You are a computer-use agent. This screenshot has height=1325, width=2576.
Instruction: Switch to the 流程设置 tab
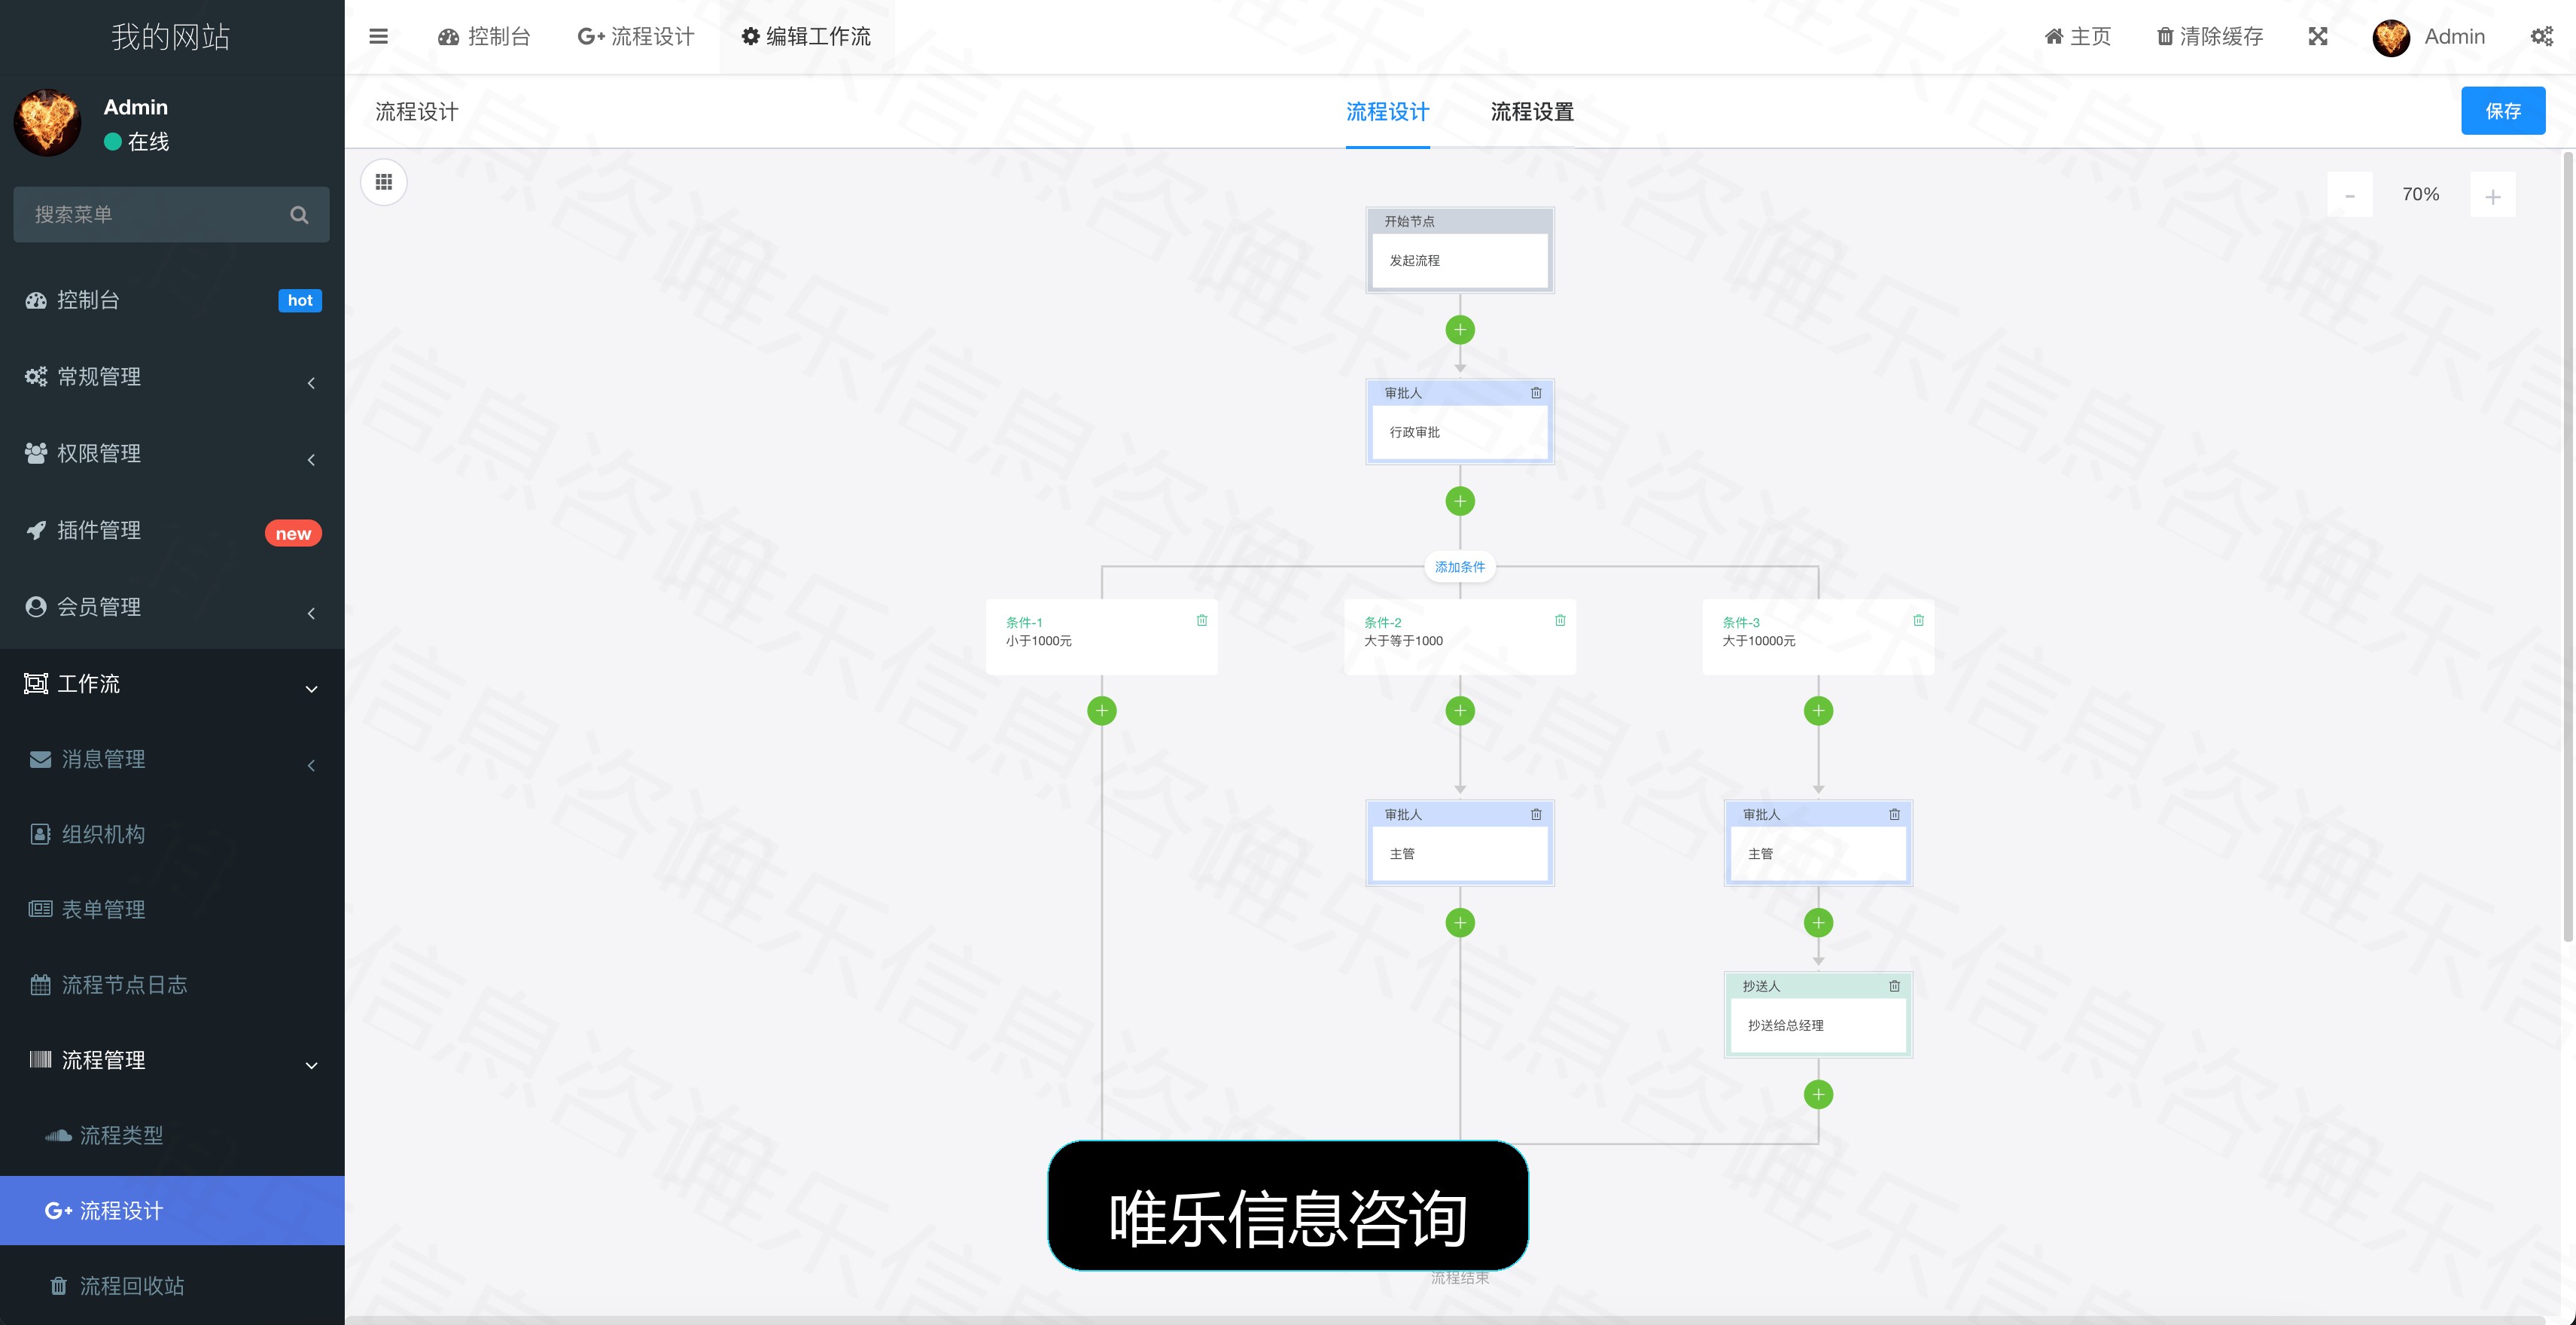click(x=1532, y=112)
